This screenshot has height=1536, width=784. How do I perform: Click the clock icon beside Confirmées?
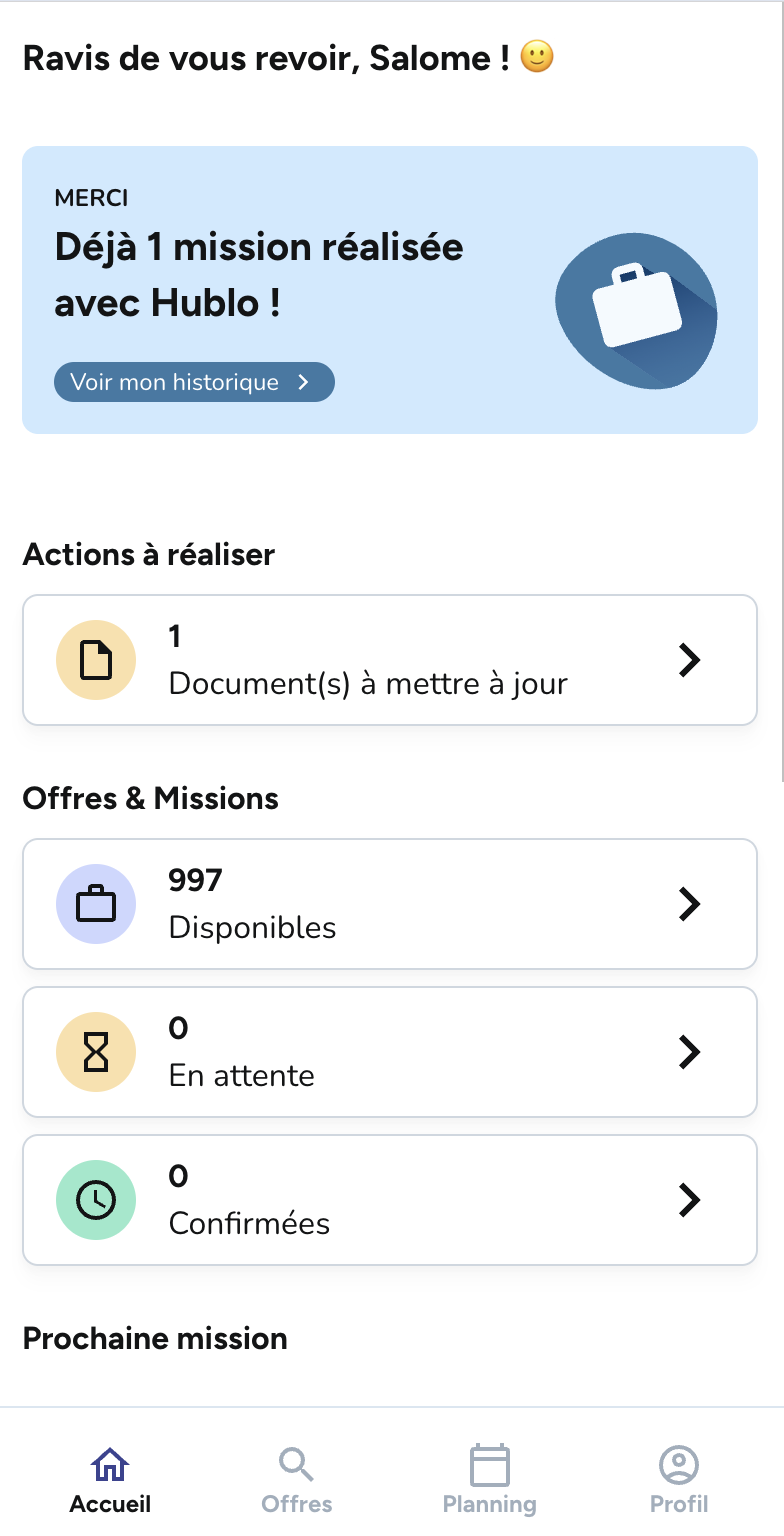click(x=96, y=1200)
